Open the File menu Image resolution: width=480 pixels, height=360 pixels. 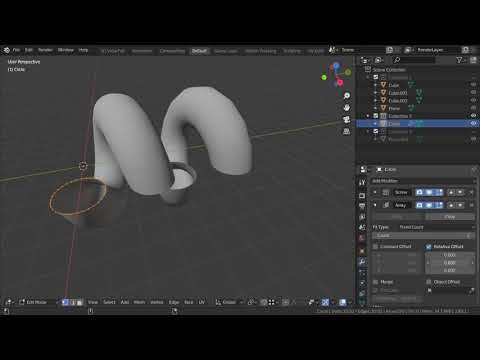(x=16, y=50)
